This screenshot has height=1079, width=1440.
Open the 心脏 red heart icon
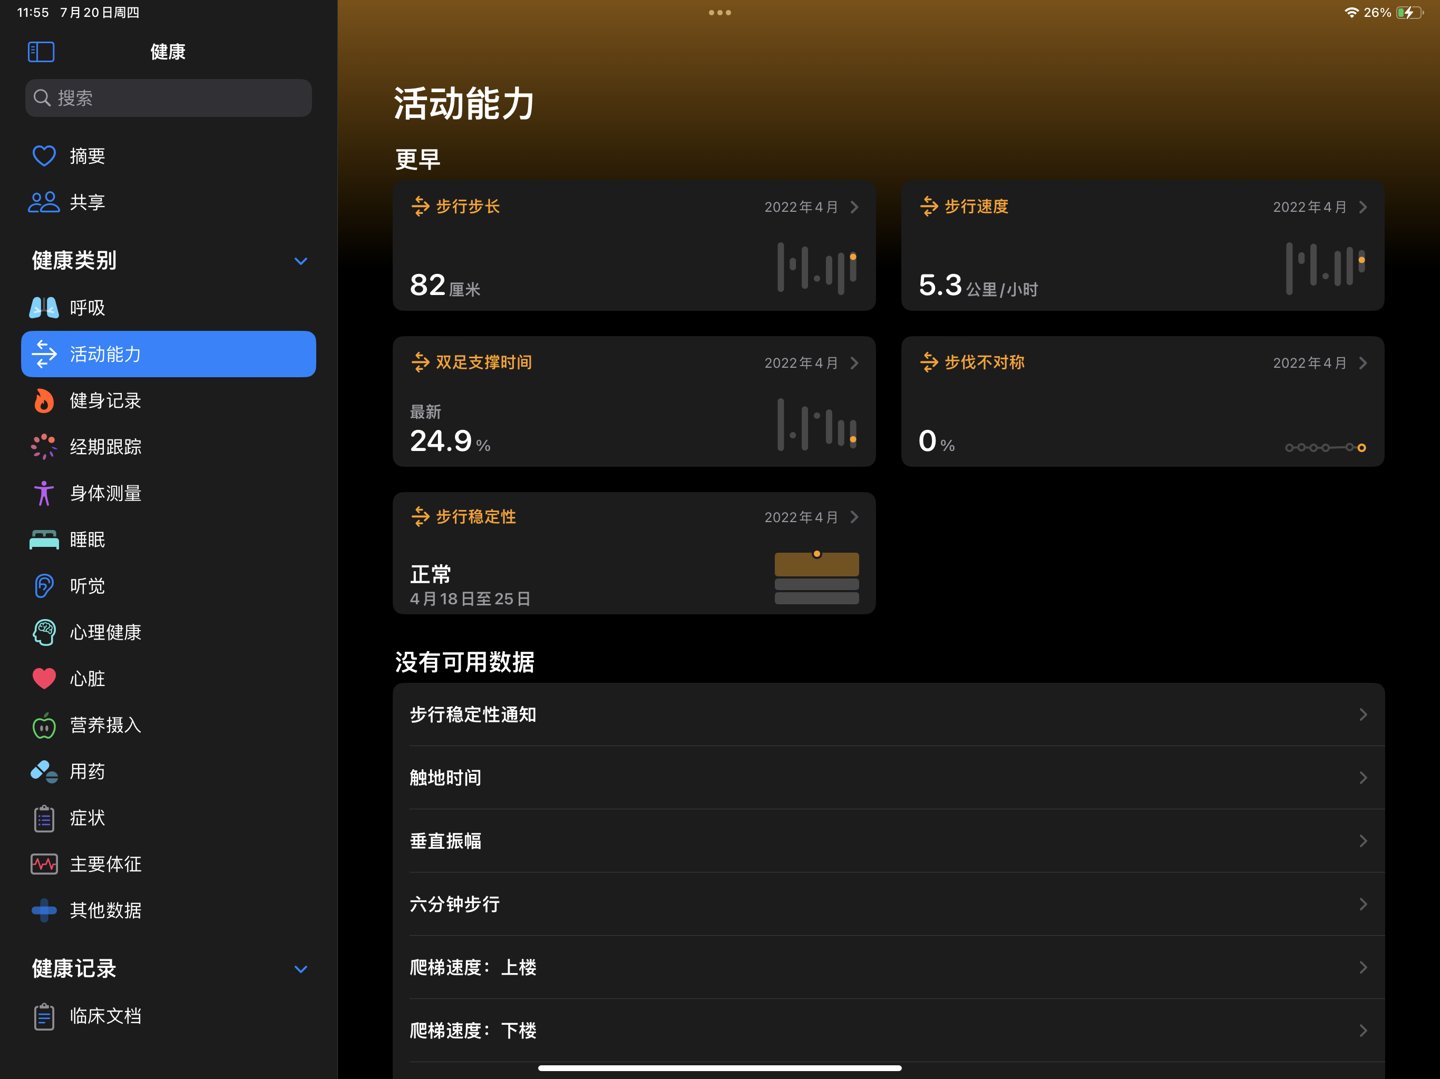44,679
